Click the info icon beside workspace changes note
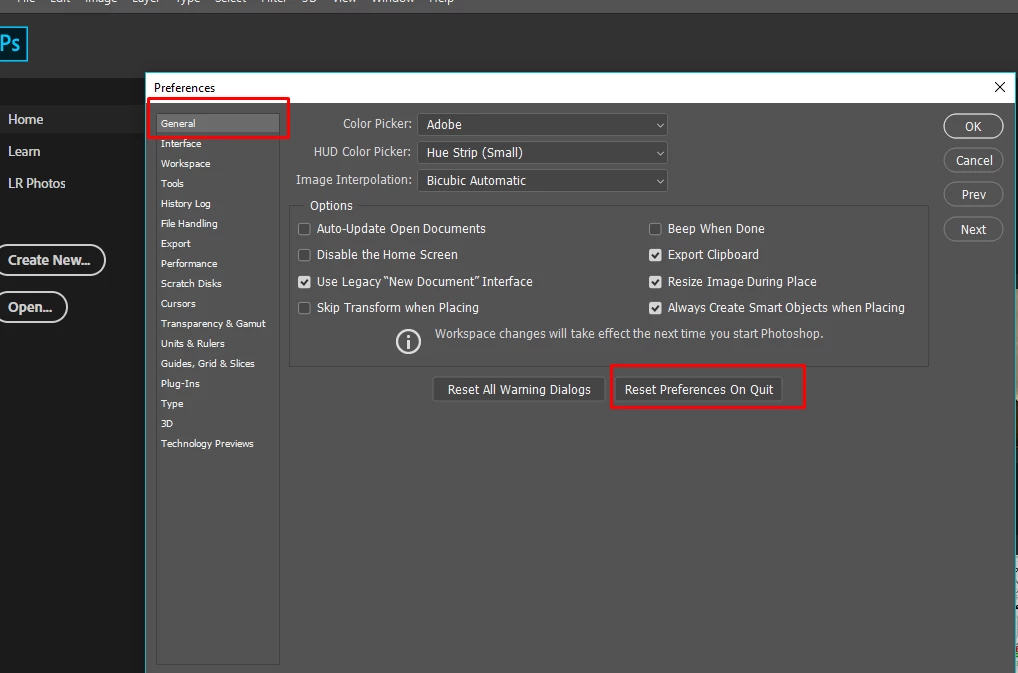 (408, 341)
